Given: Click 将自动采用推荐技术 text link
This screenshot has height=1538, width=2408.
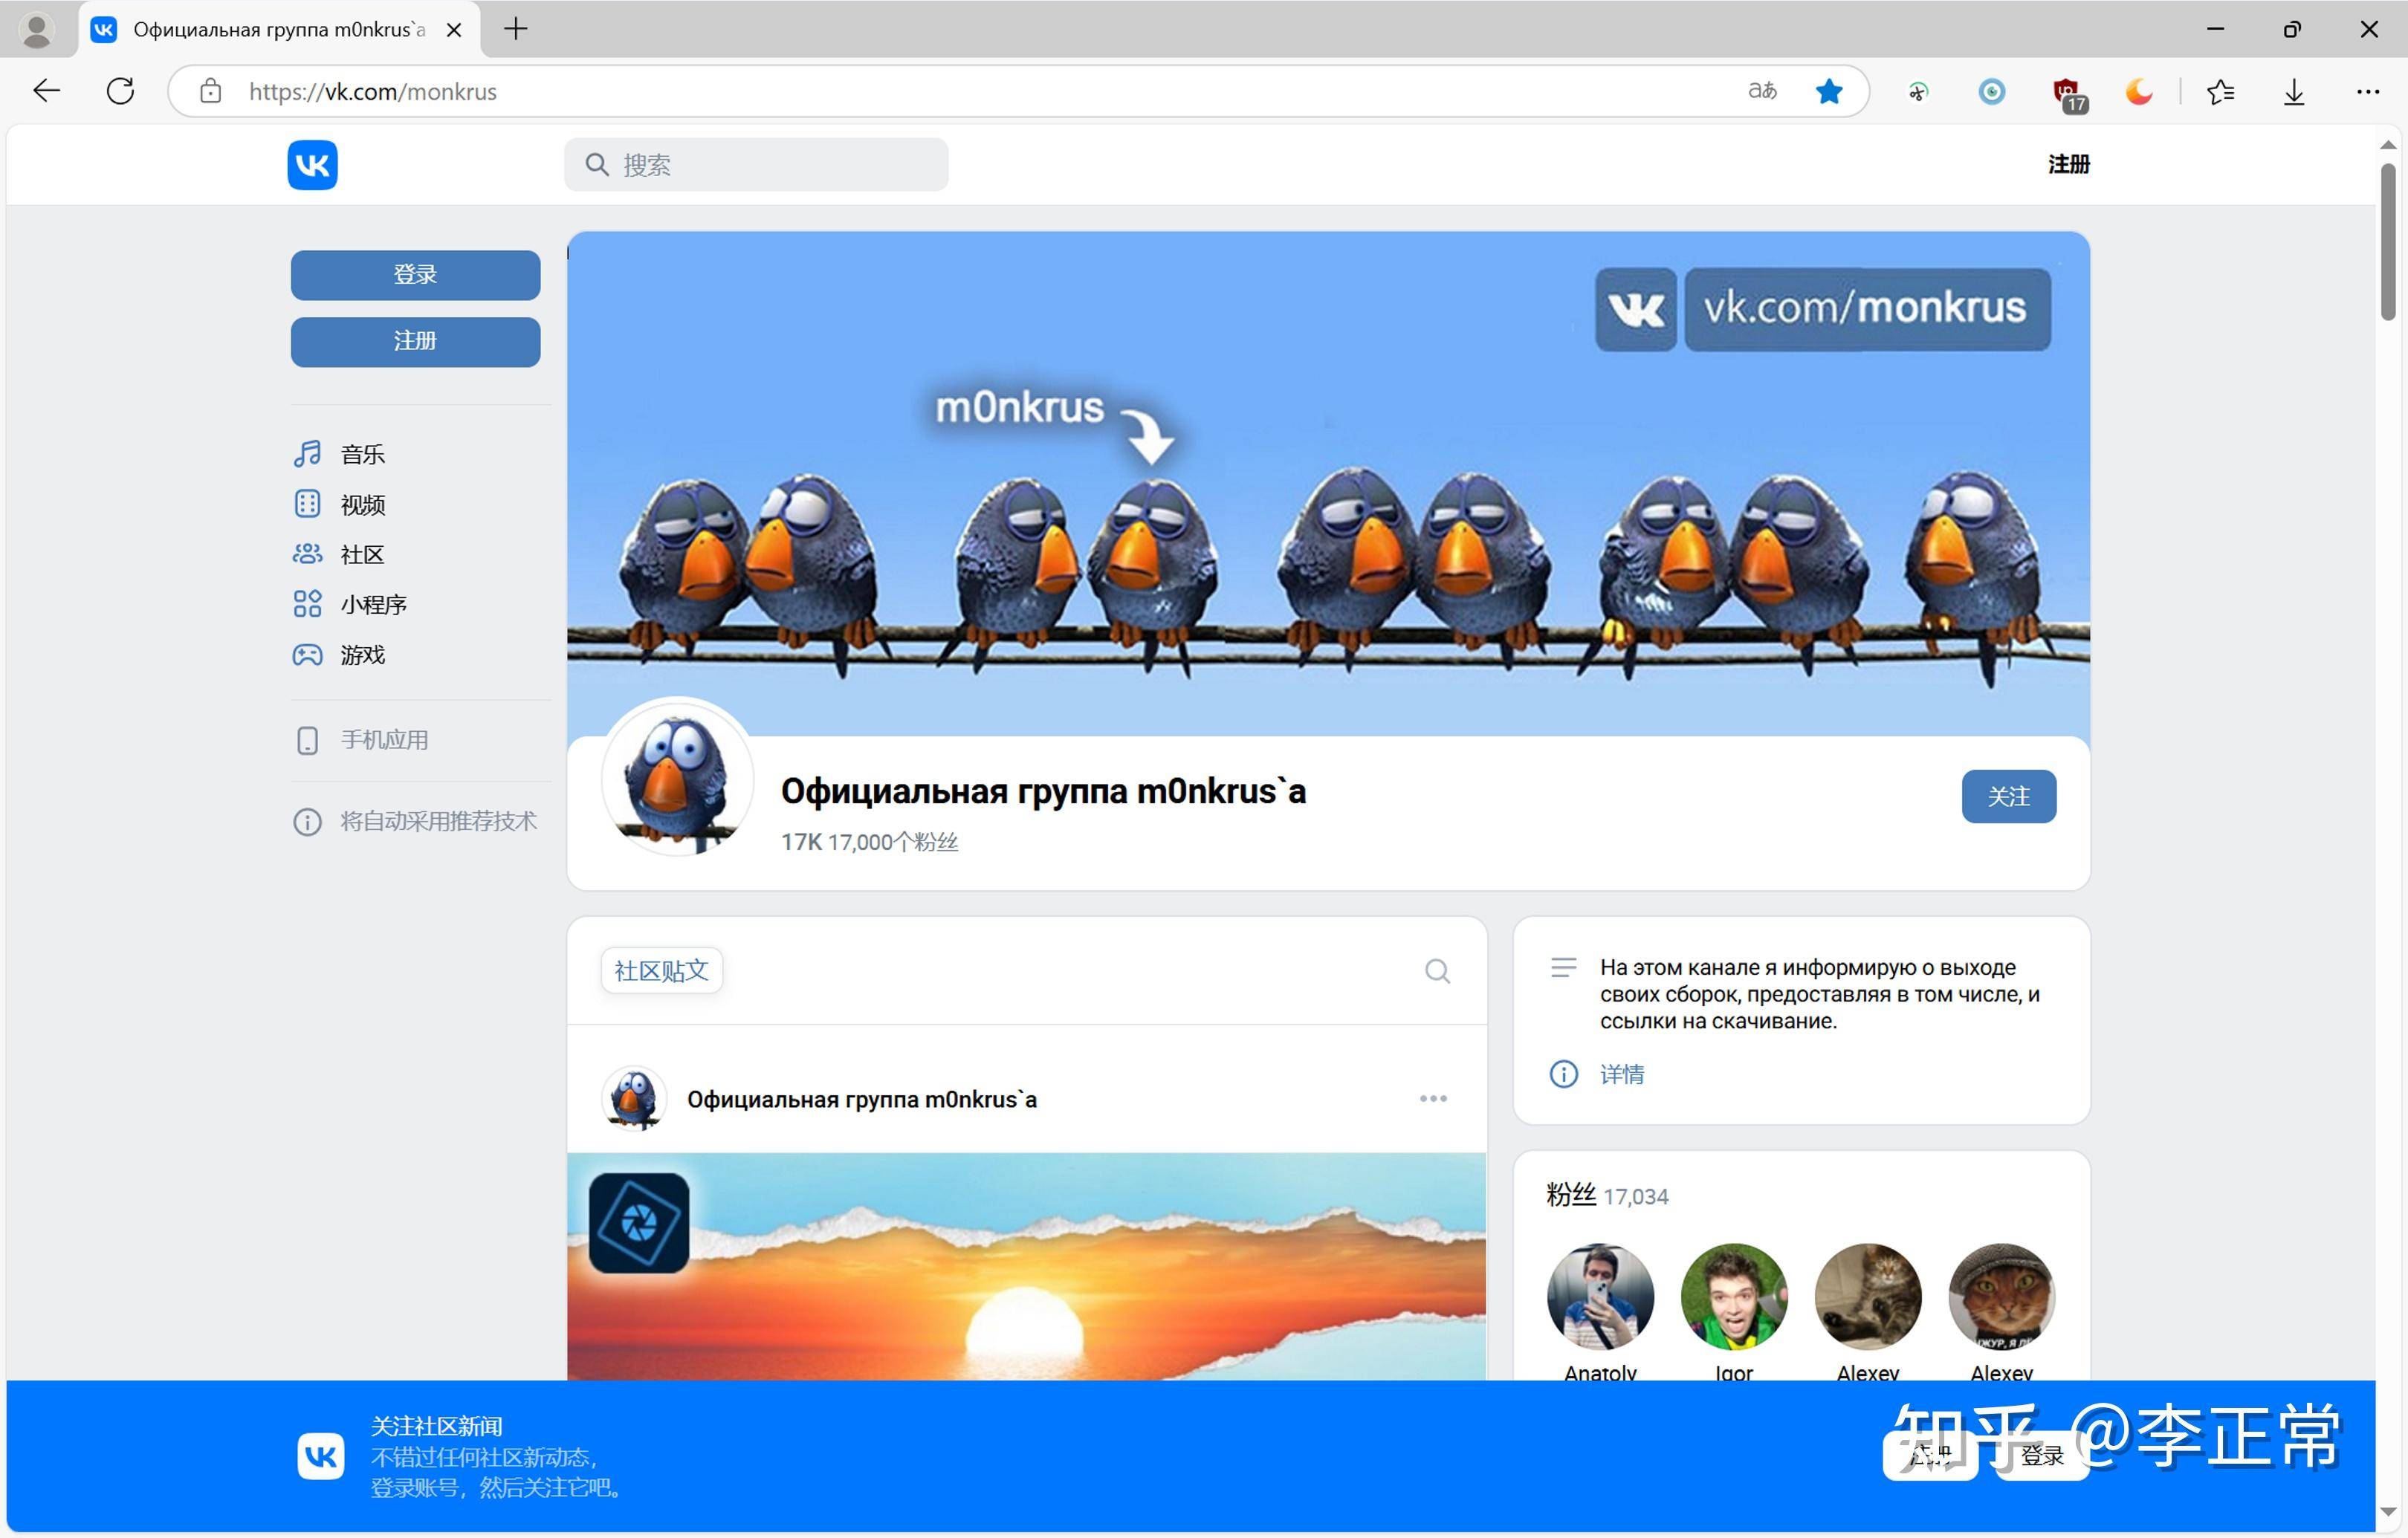Looking at the screenshot, I should 438,821.
